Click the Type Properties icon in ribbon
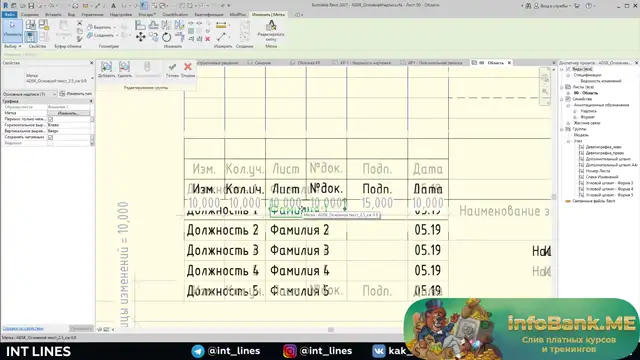Image resolution: width=640 pixels, height=360 pixels. click(31, 24)
